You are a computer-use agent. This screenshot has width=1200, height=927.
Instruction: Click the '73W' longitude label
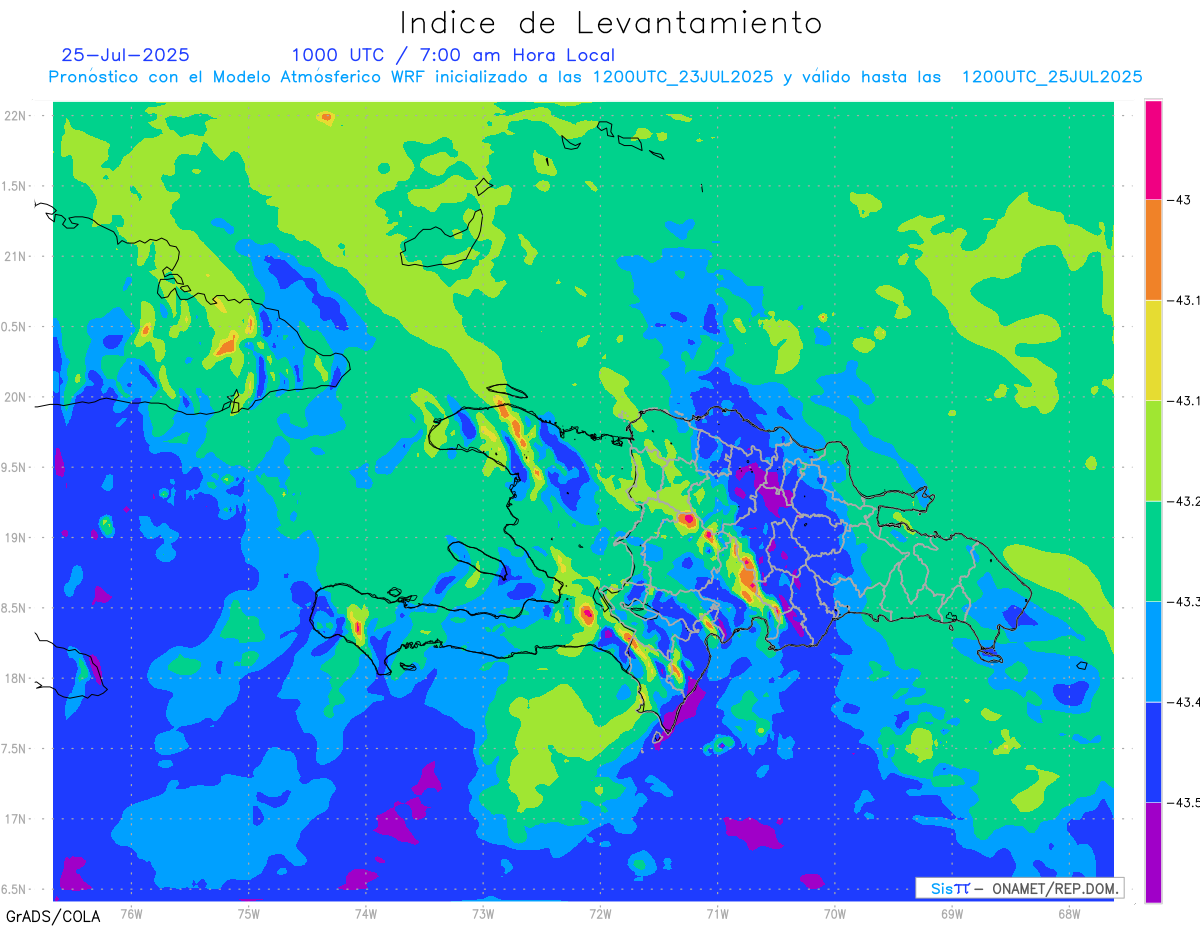coord(483,913)
